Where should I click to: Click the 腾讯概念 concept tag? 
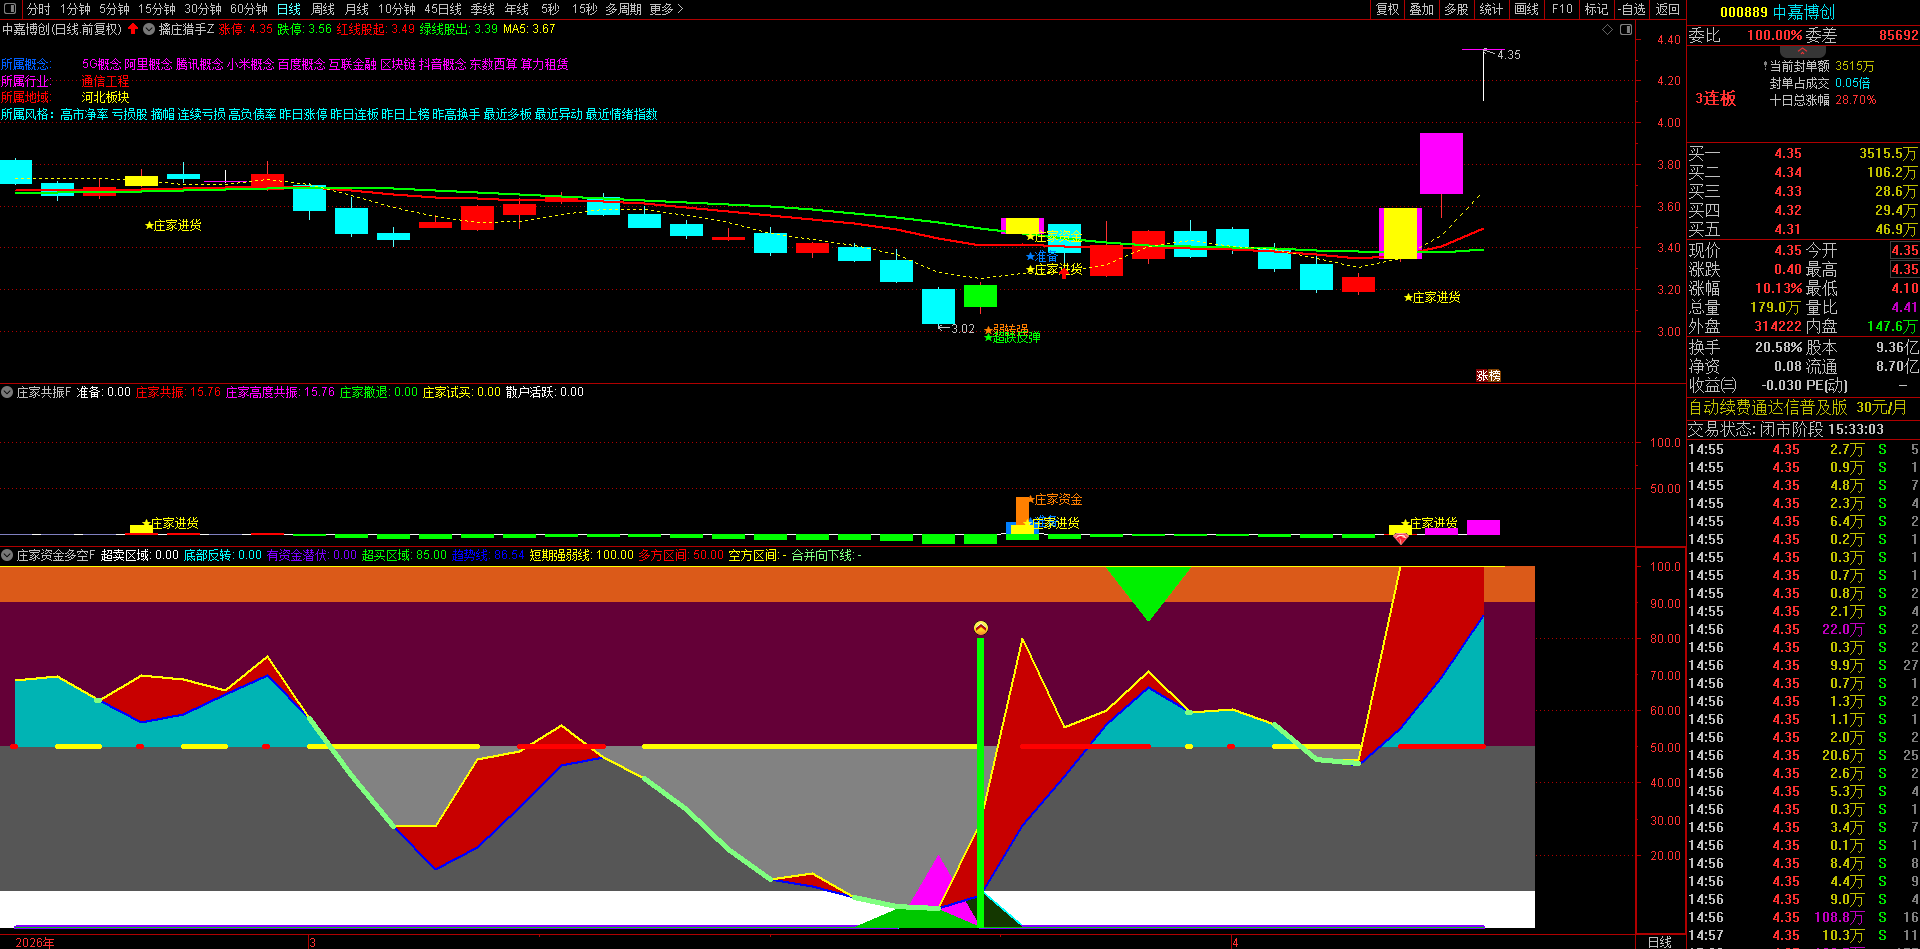point(200,64)
